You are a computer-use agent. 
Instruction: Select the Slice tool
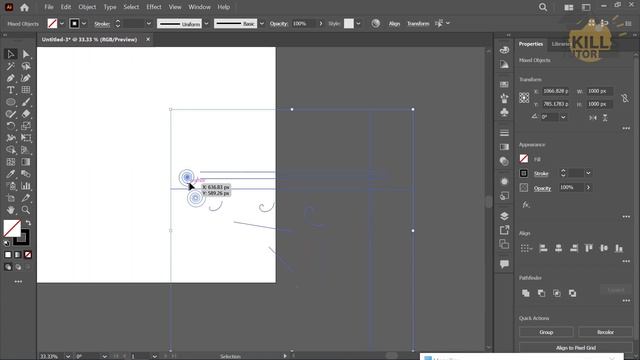(x=26, y=198)
